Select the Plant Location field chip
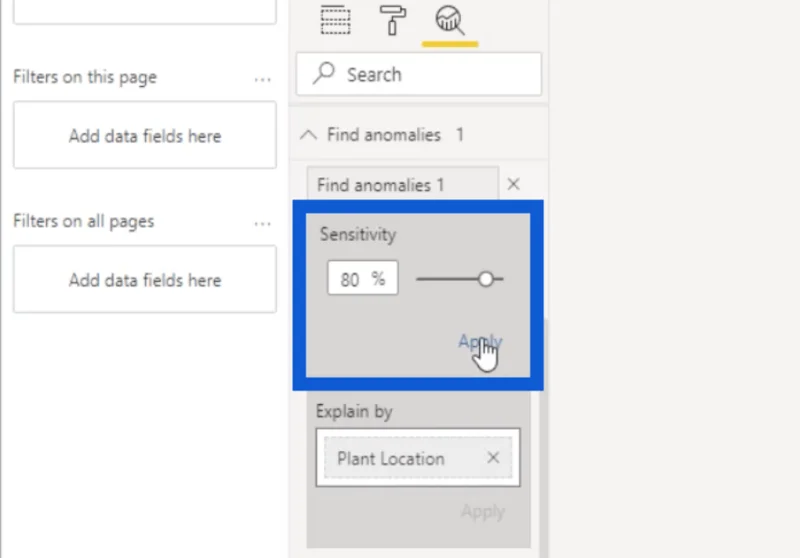The height and width of the screenshot is (558, 800). click(418, 458)
